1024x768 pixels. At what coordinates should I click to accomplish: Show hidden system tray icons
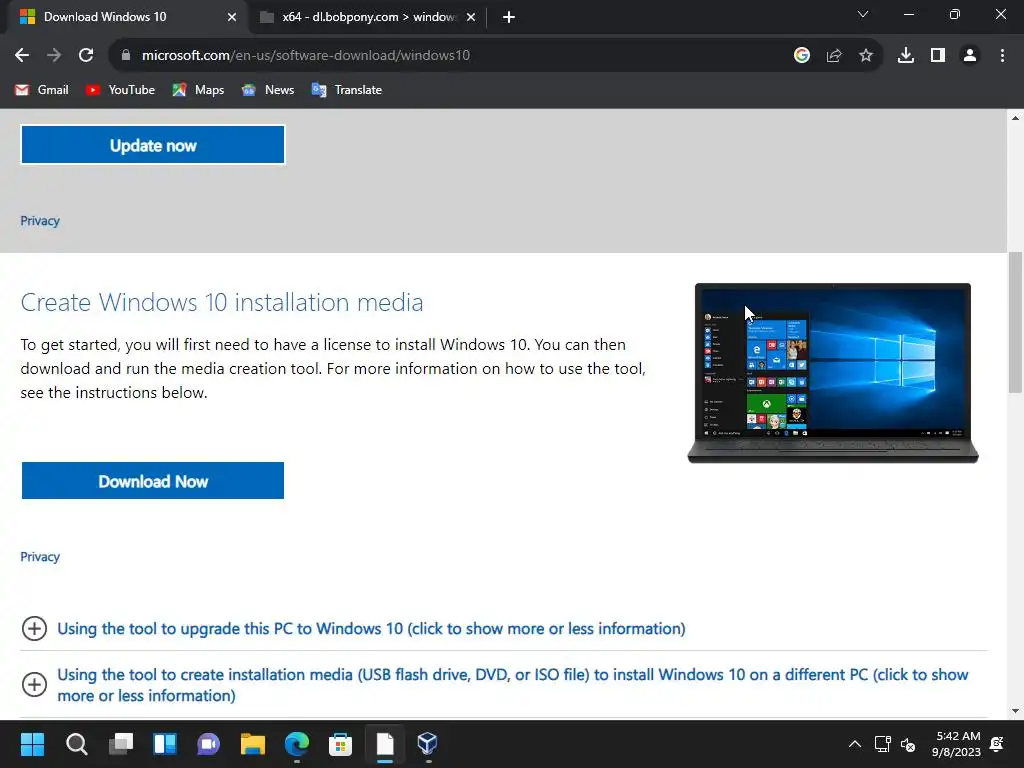[855, 744]
